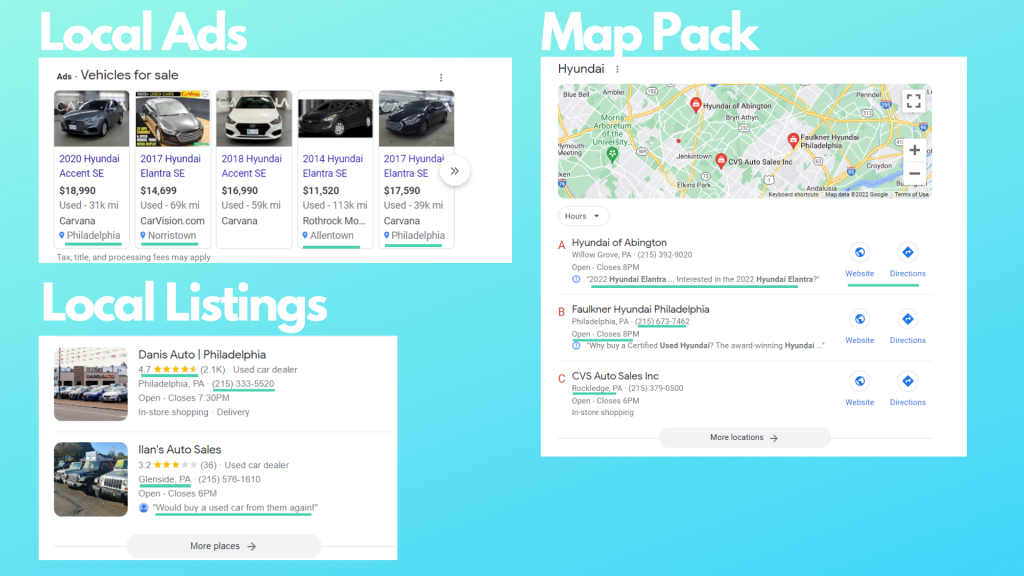Click the Vehicles for sale heading
The image size is (1024, 576).
pos(129,76)
